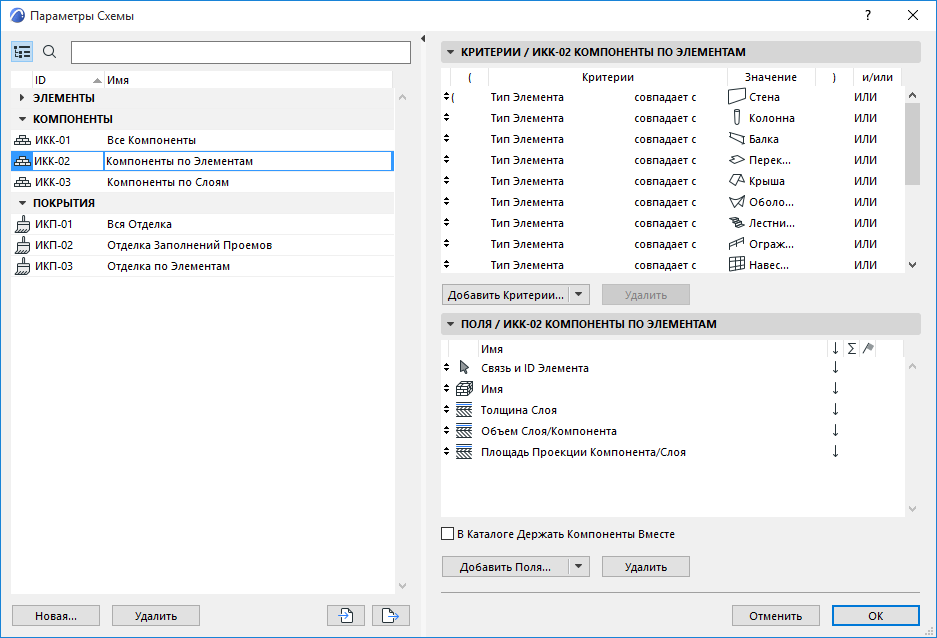Screen dimensions: 937x638
Task: Click the scheme search input field
Action: [x=241, y=53]
